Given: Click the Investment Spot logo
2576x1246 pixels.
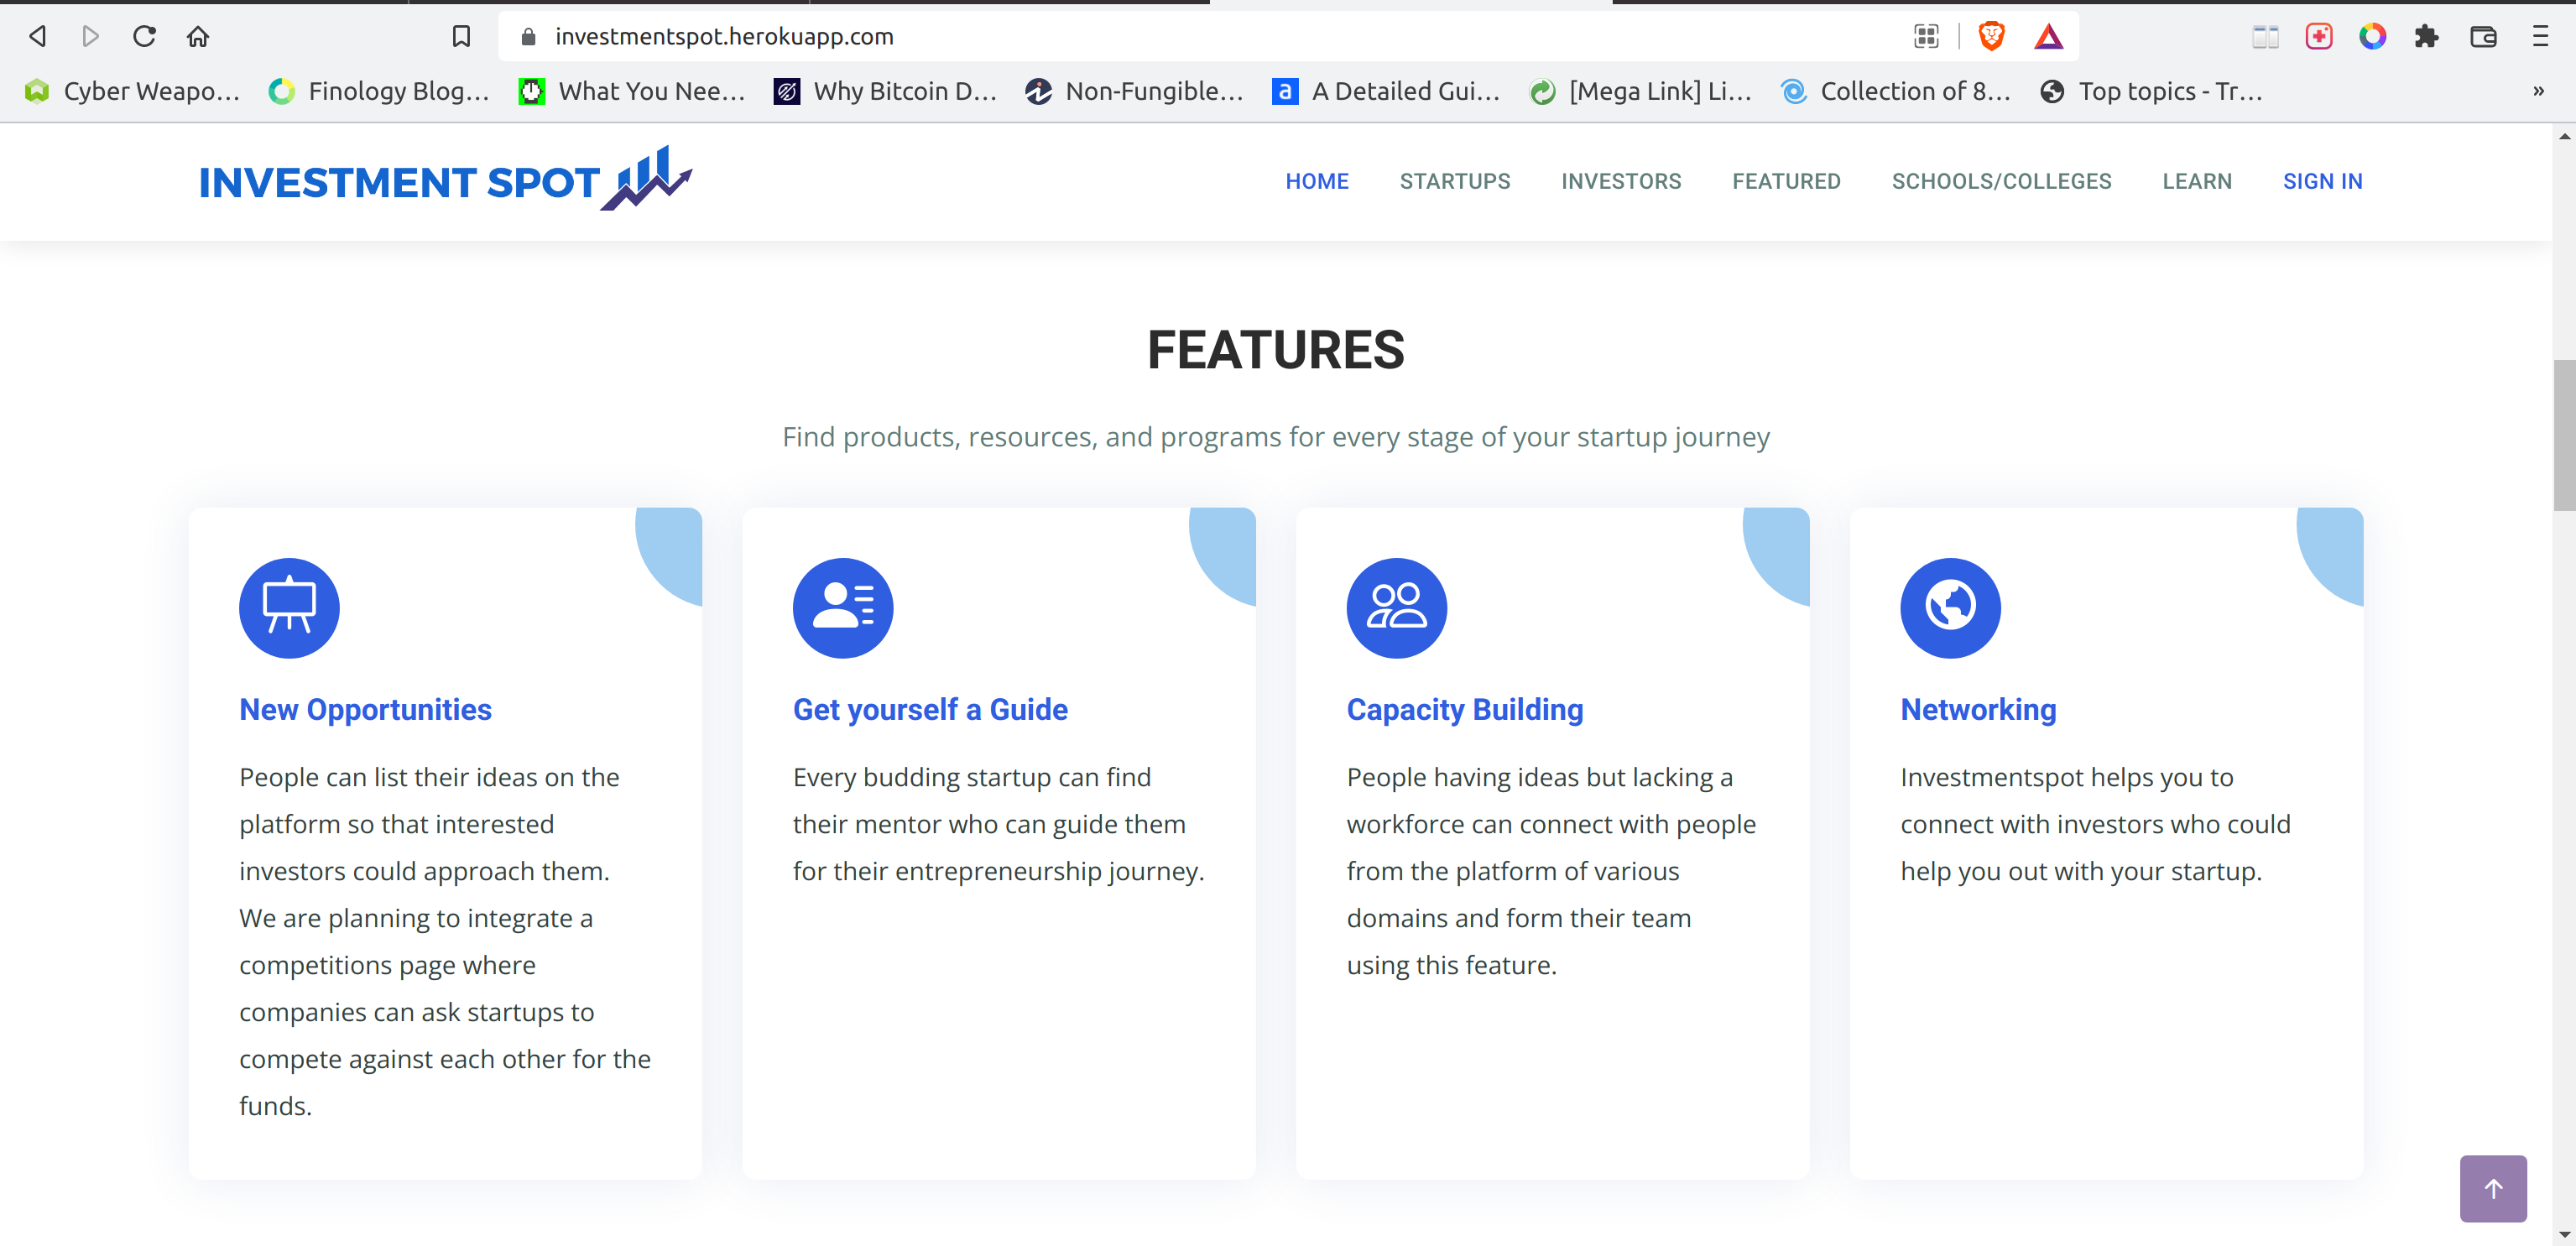Looking at the screenshot, I should point(445,180).
